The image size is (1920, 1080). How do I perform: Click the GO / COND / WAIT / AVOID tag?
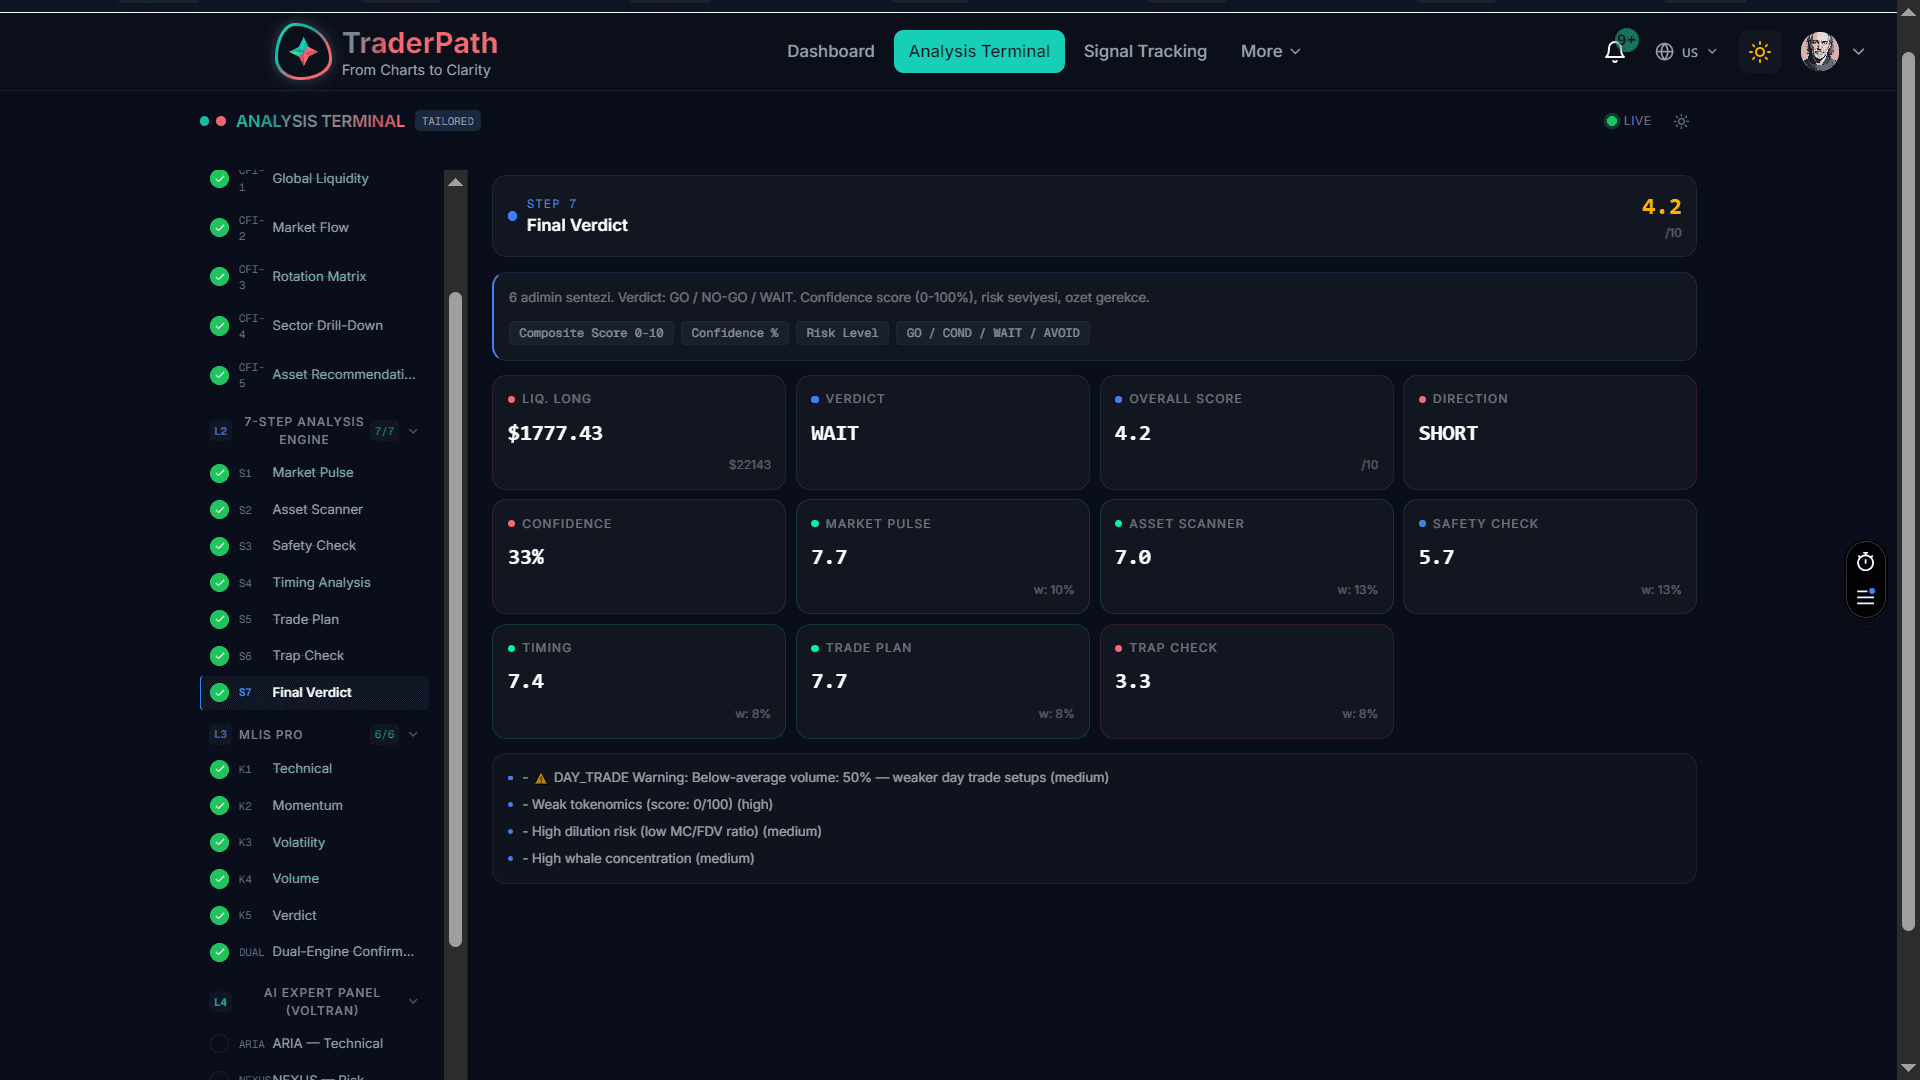coord(993,333)
